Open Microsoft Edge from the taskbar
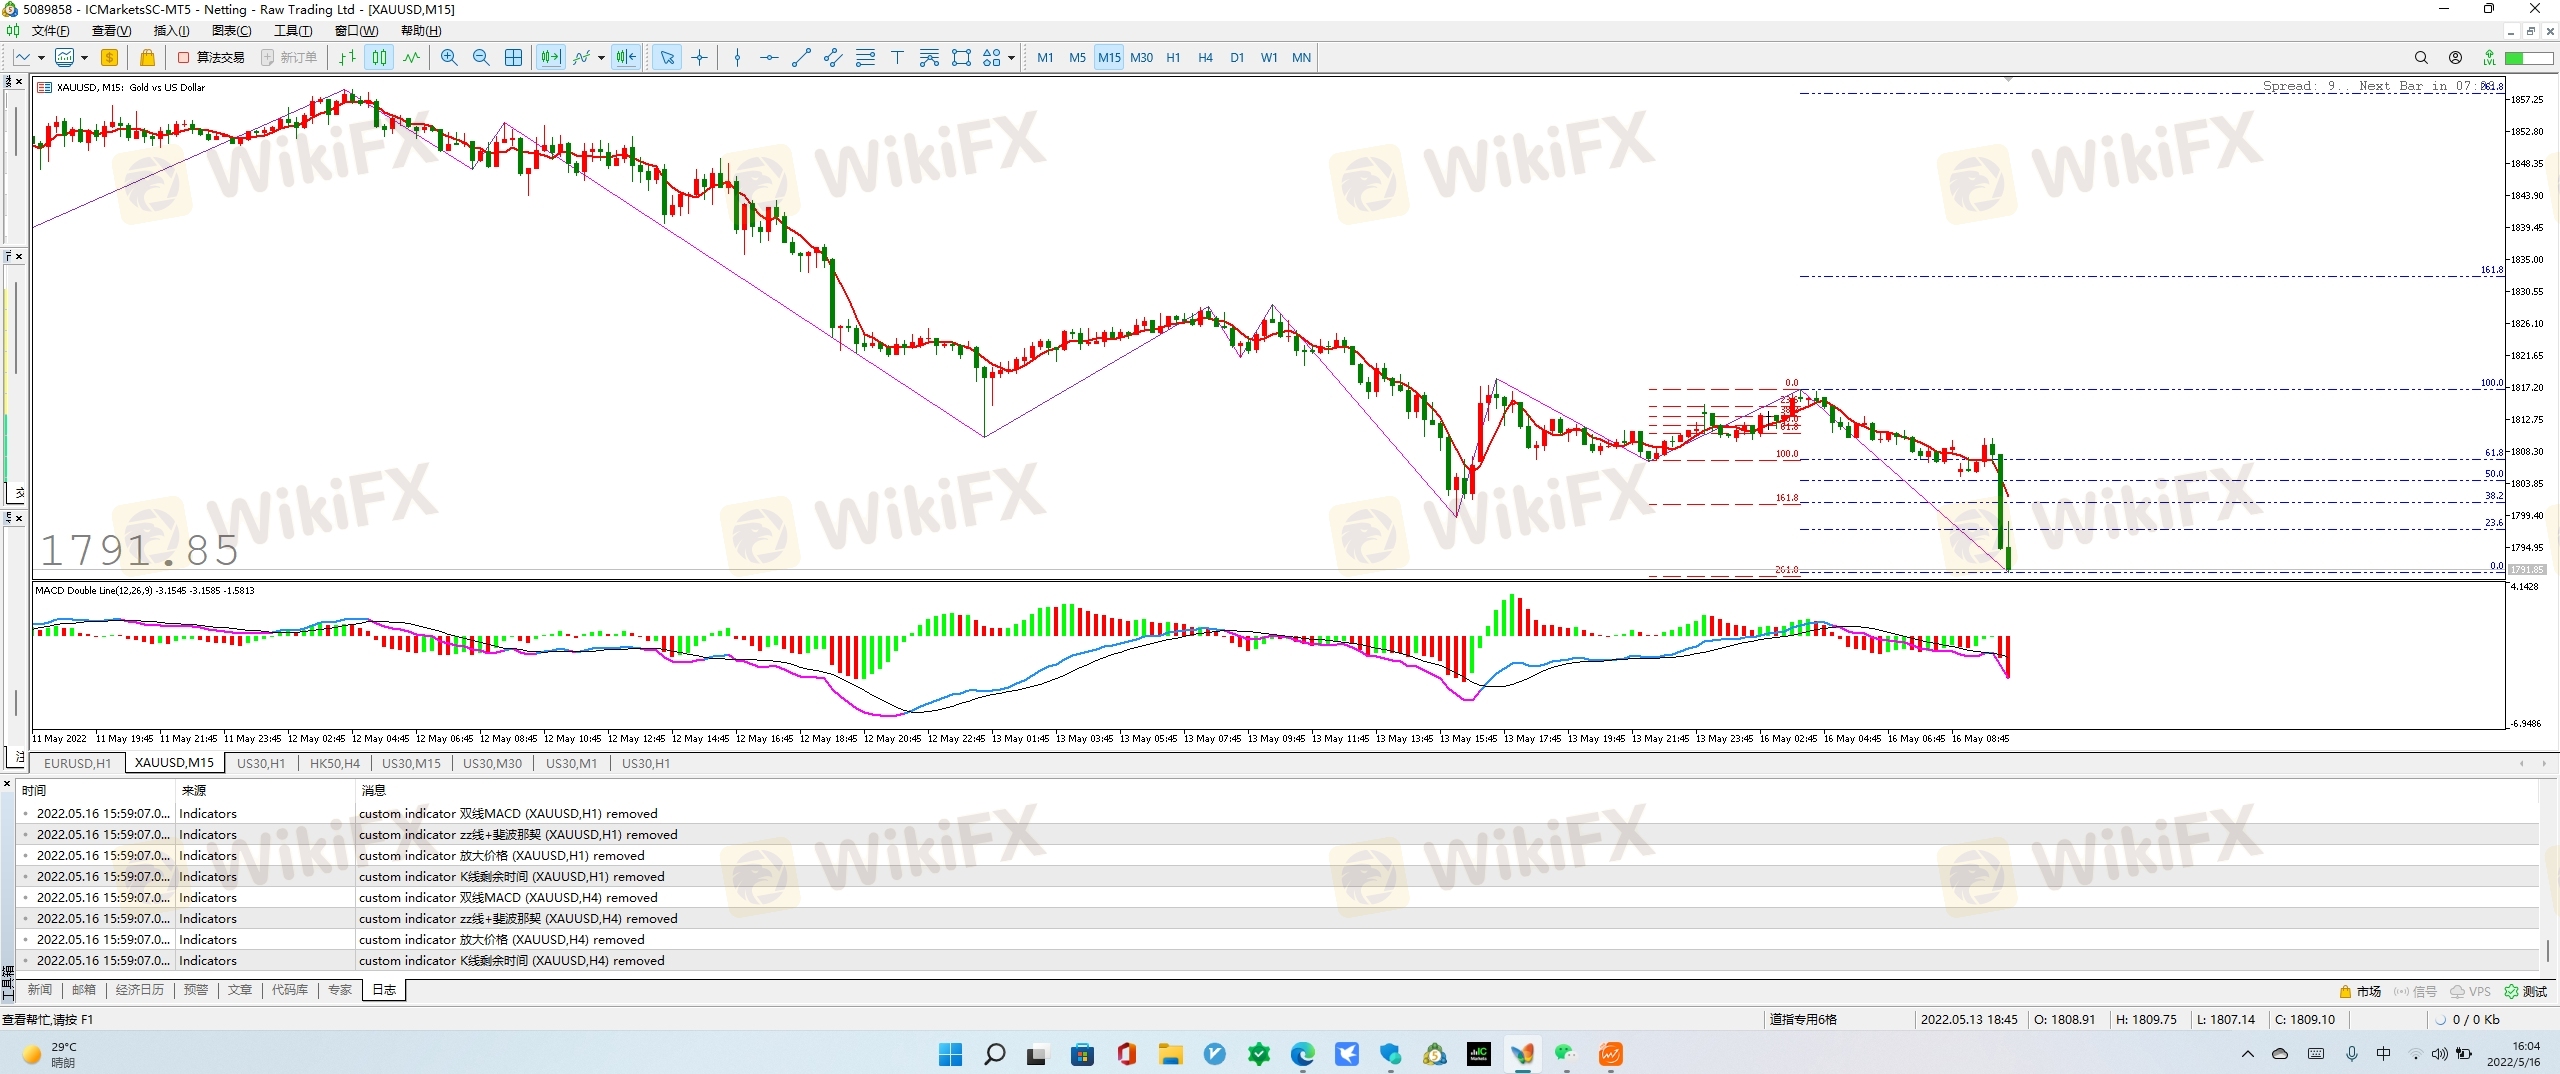 [x=1303, y=1054]
